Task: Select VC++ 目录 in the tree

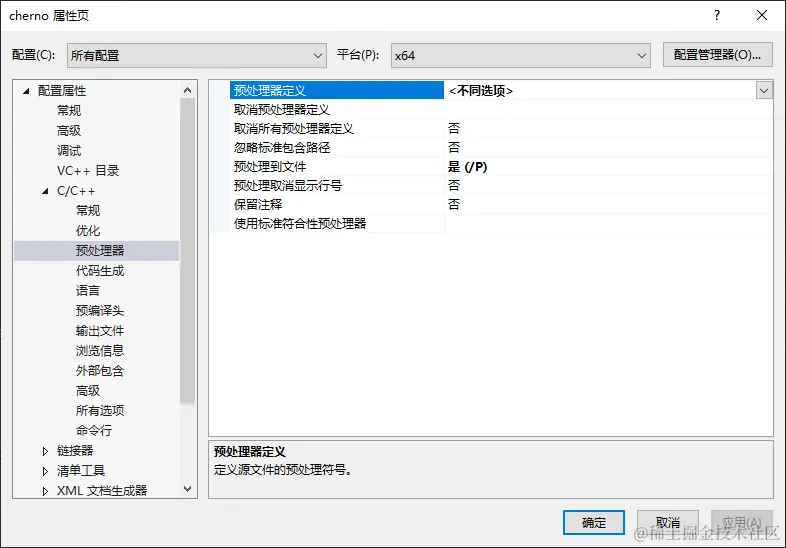Action: 88,170
